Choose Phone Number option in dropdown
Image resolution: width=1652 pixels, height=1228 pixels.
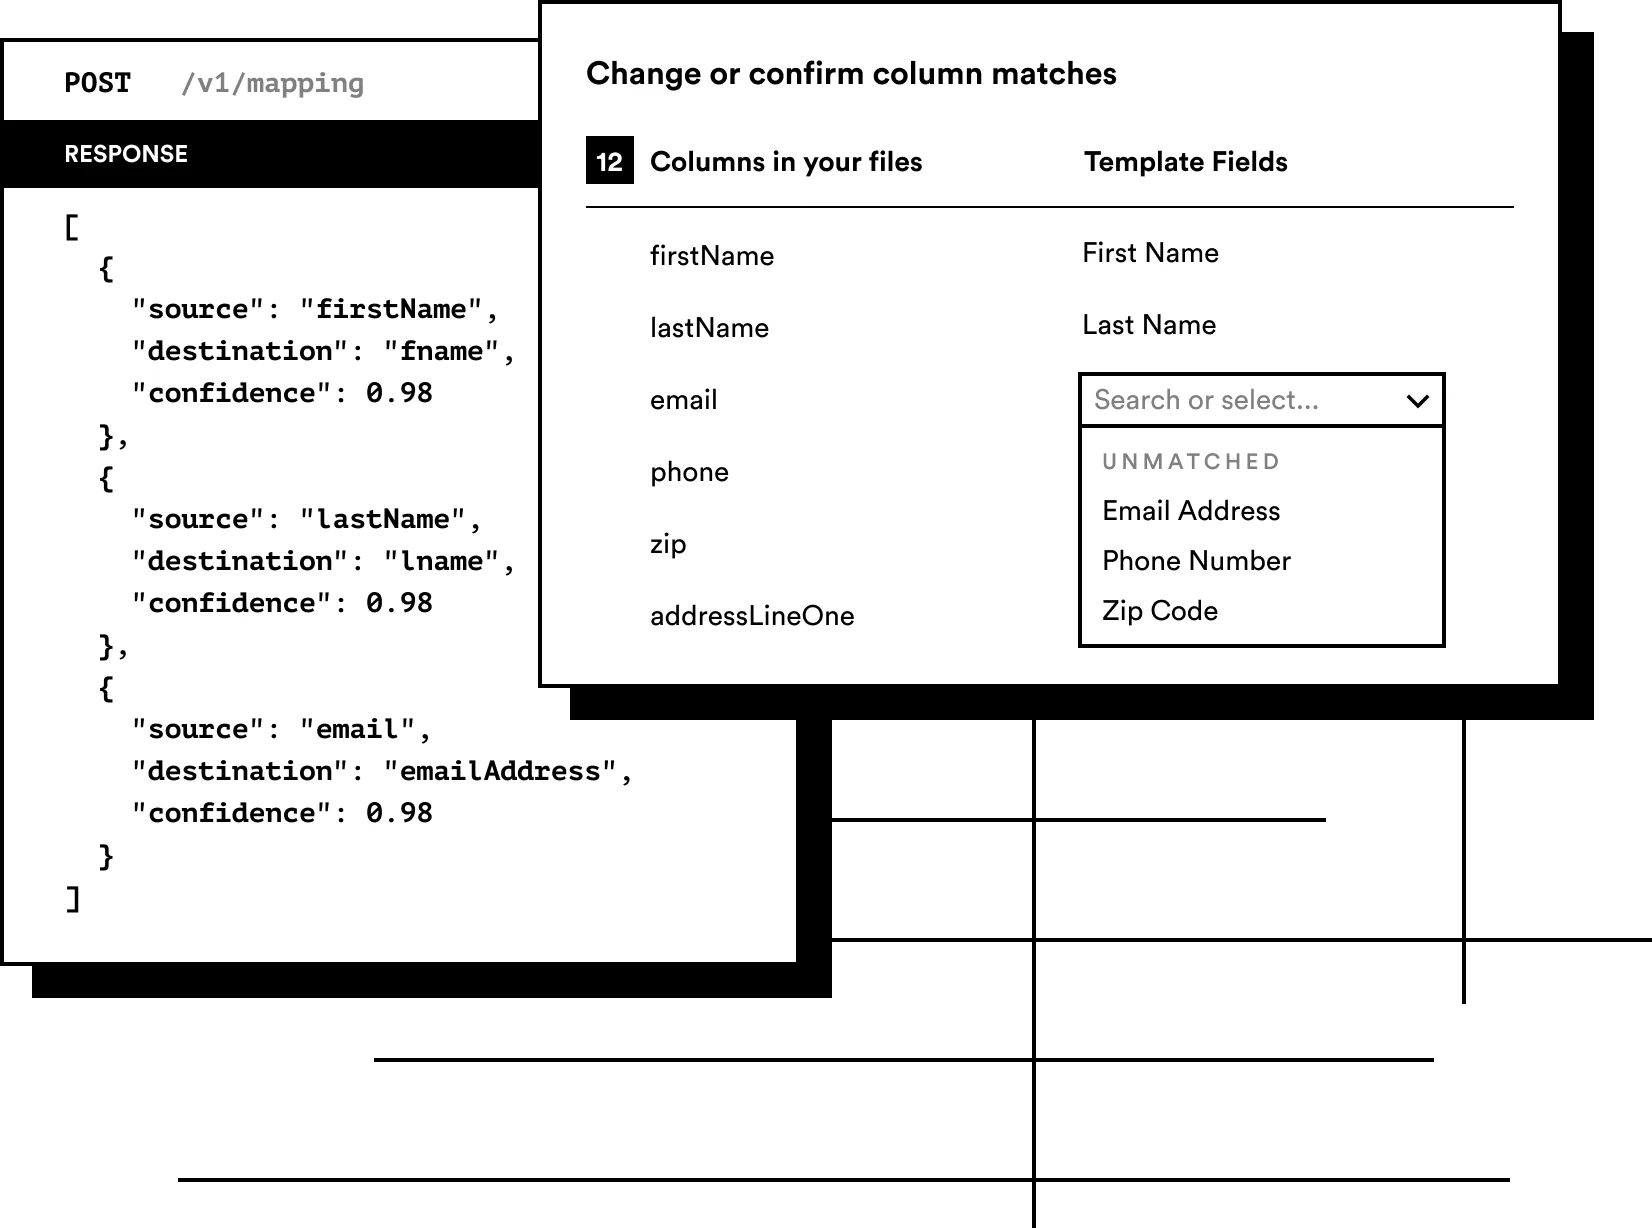pos(1196,561)
